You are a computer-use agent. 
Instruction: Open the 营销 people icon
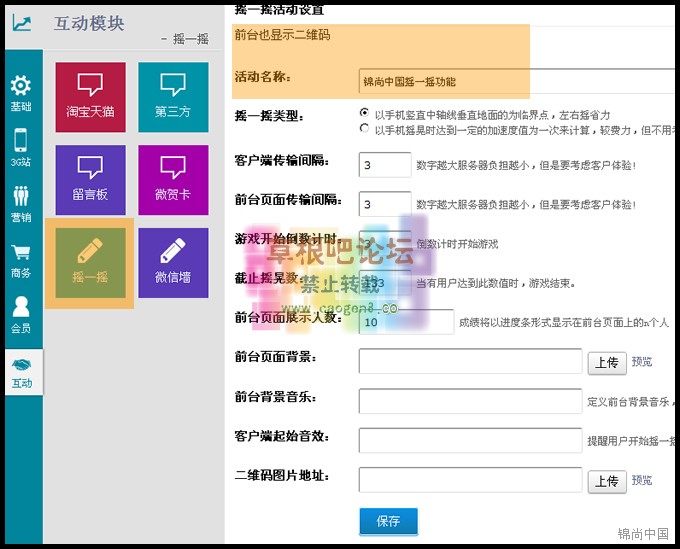click(x=21, y=196)
